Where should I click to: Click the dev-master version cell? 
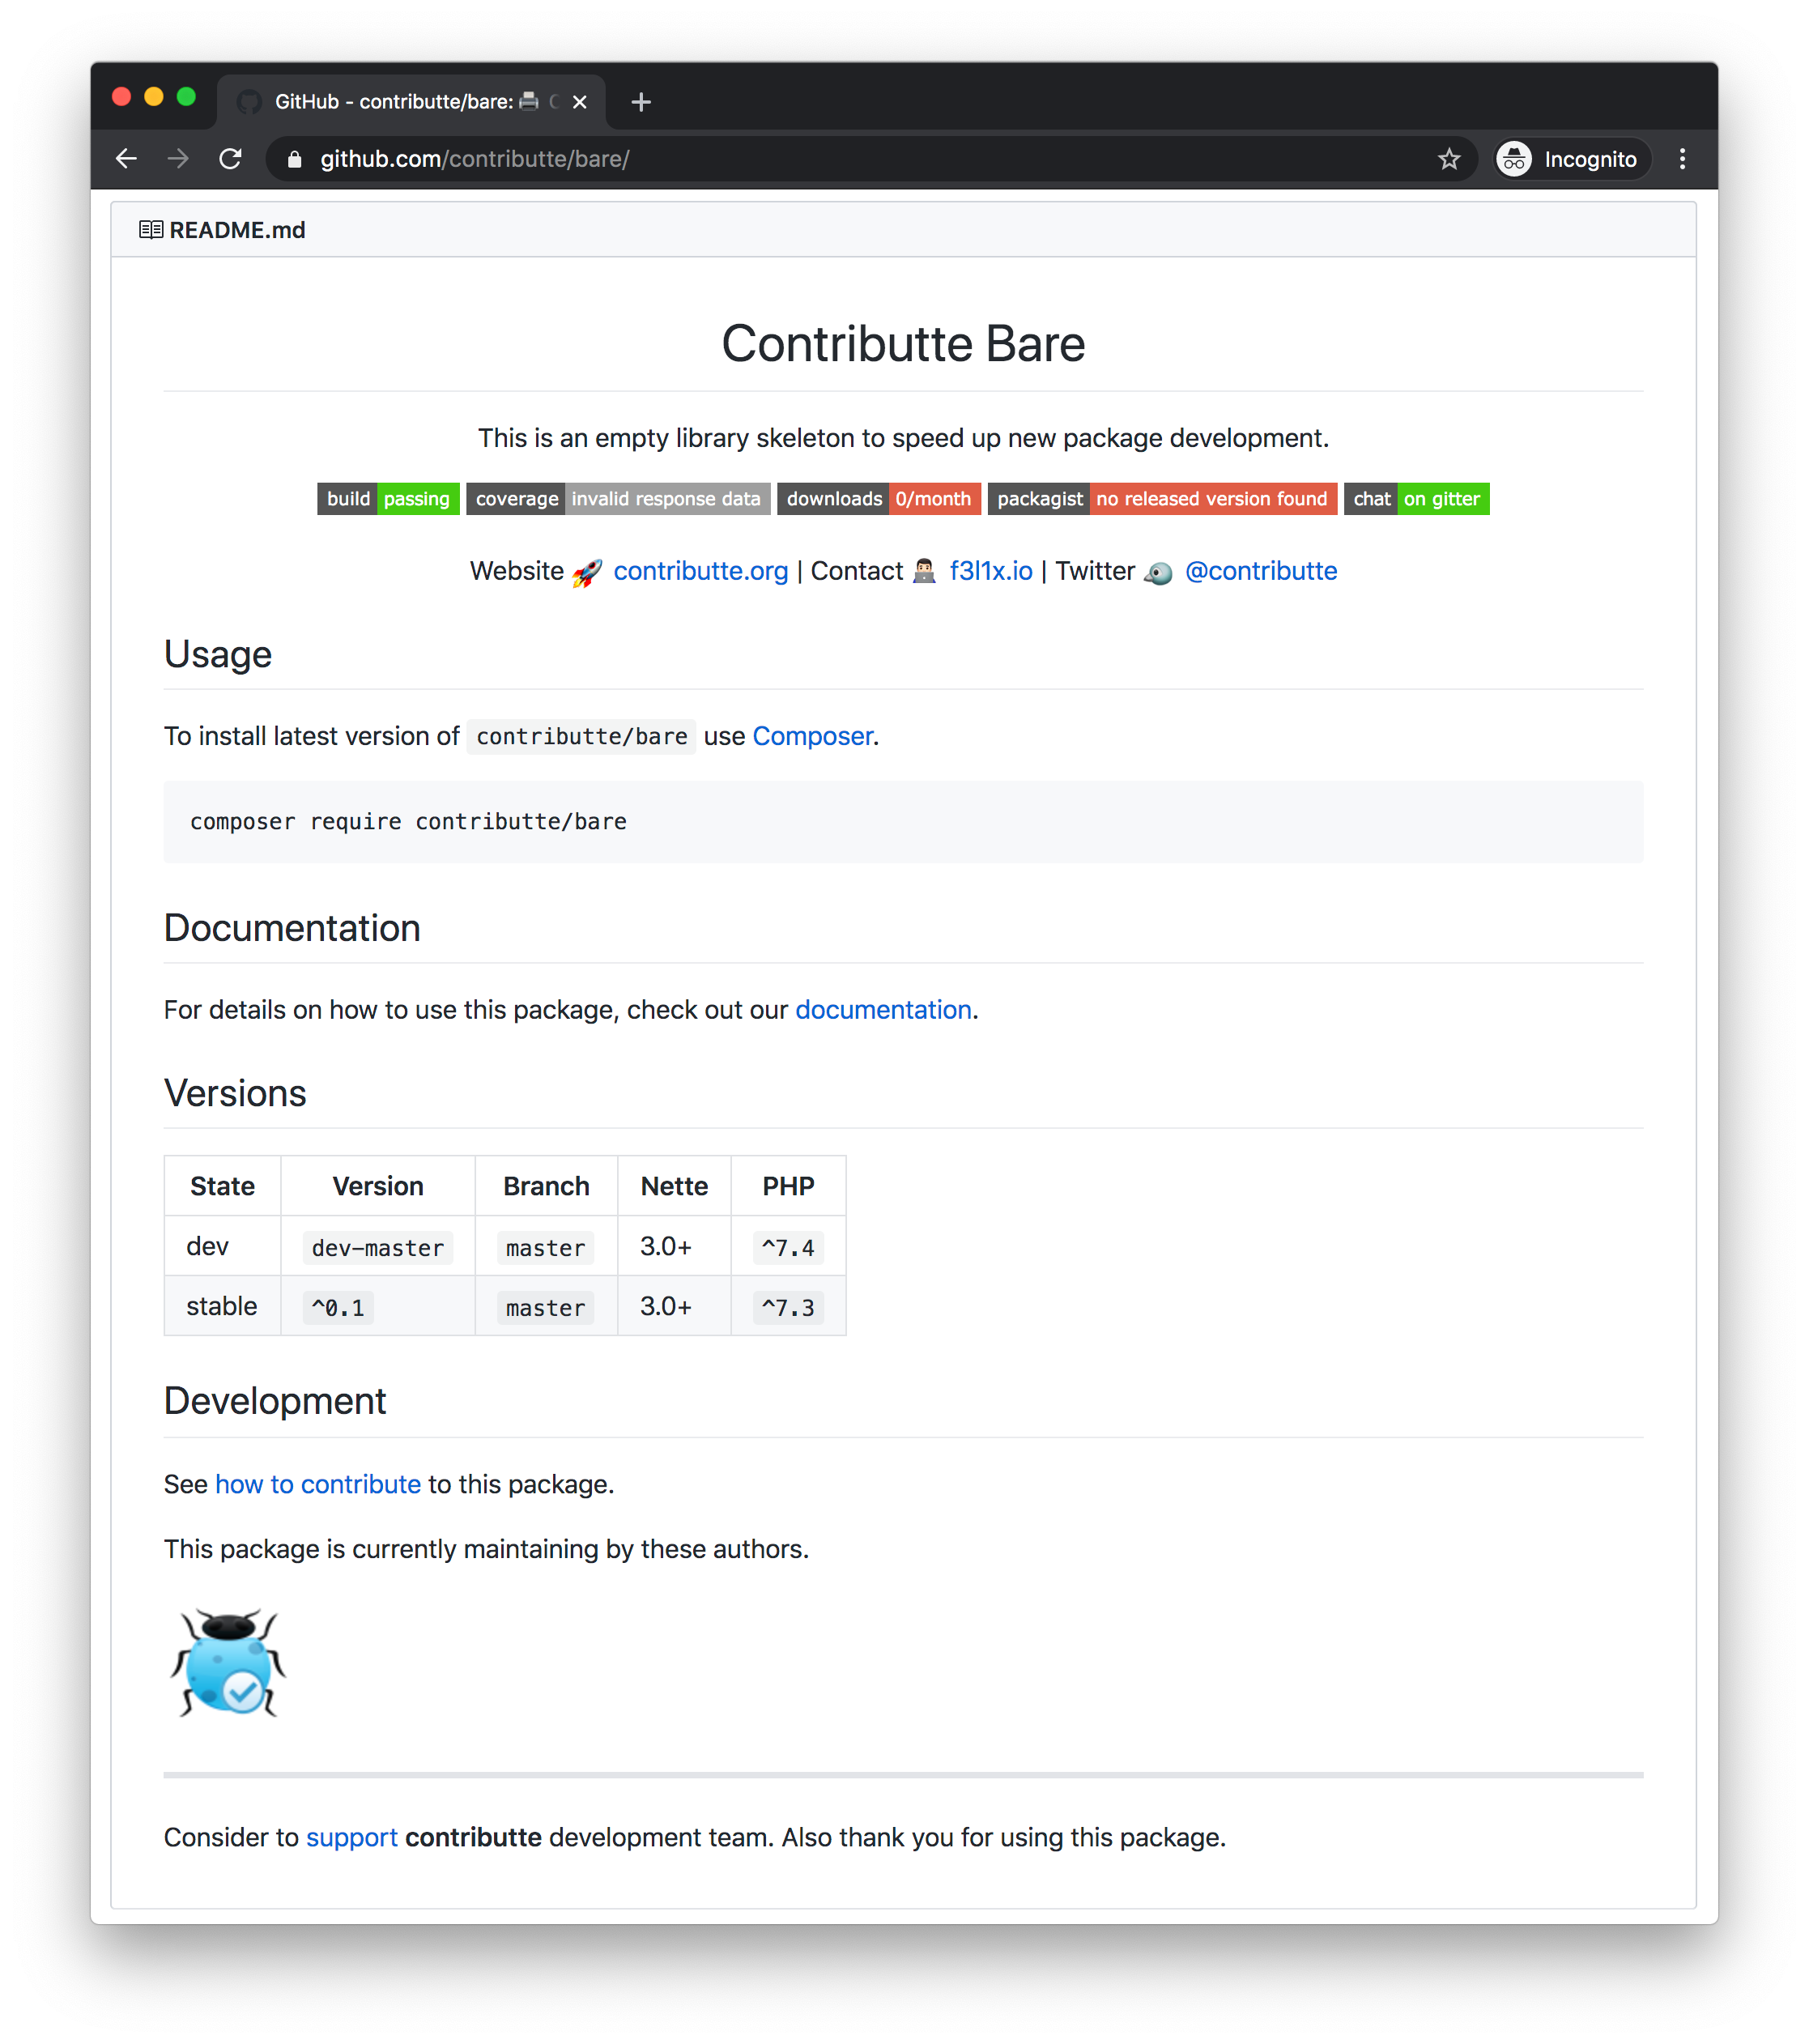[378, 1248]
